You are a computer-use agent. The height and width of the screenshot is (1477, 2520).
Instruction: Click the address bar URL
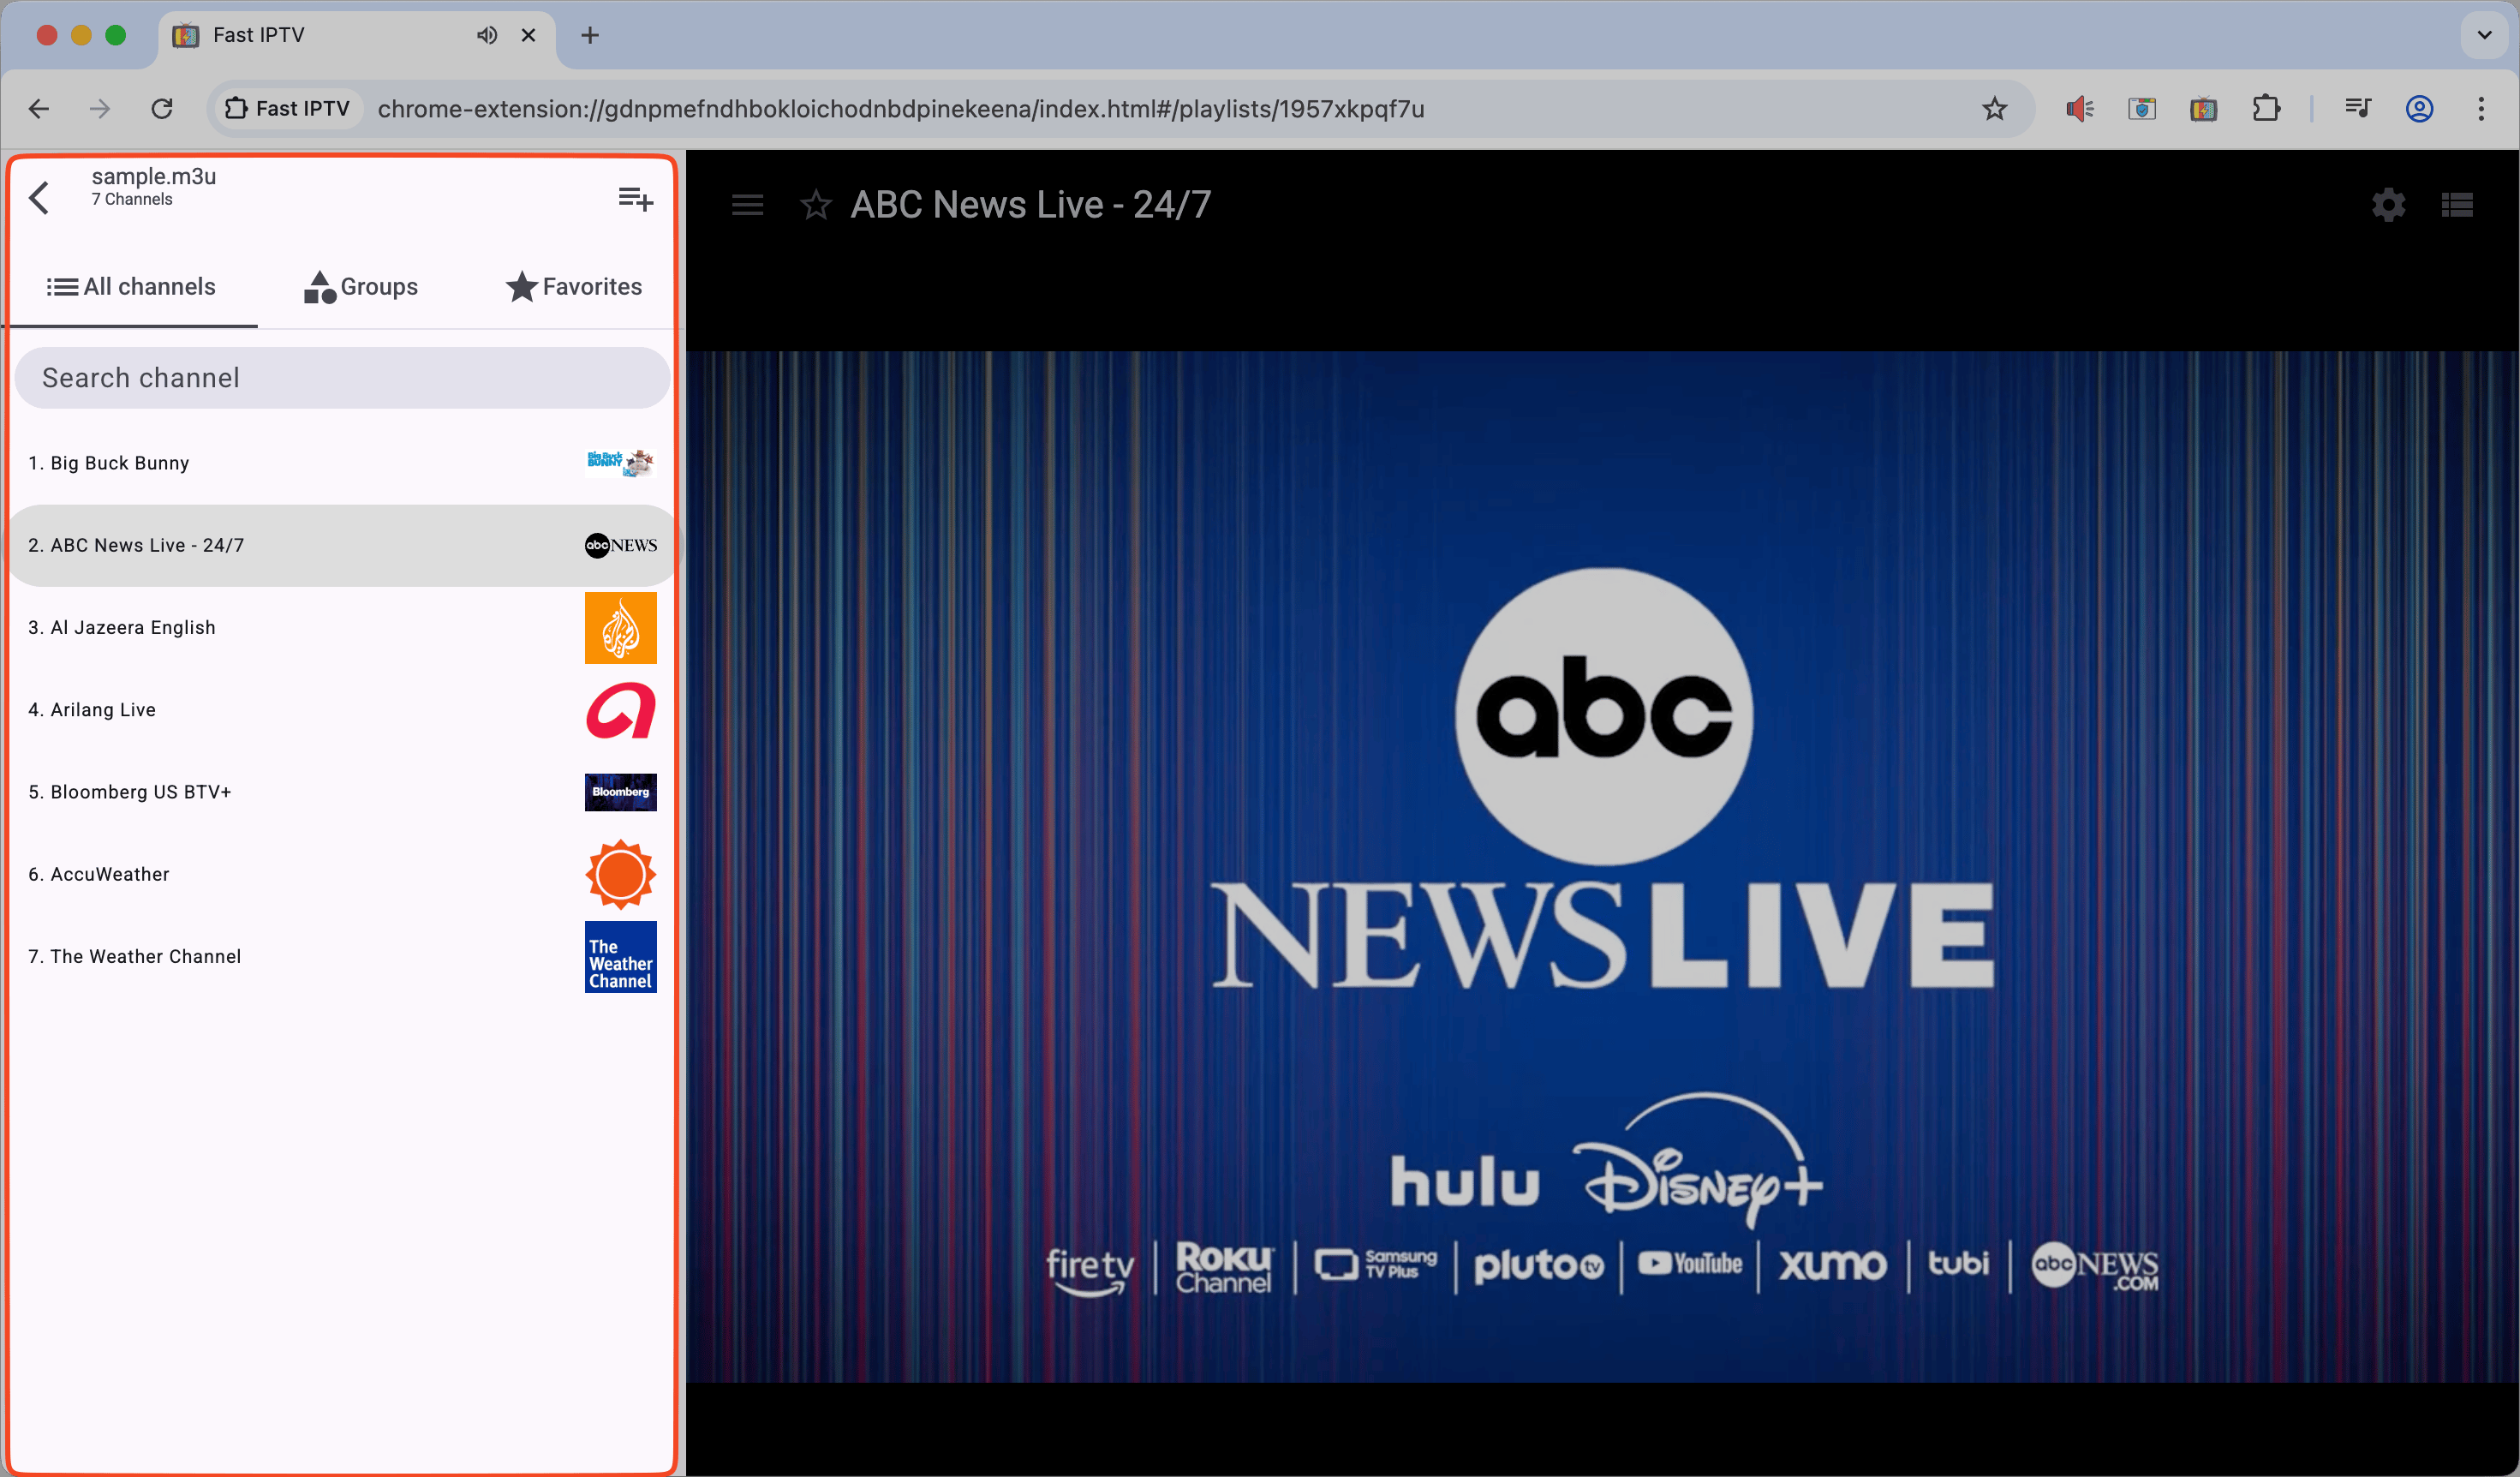(901, 108)
